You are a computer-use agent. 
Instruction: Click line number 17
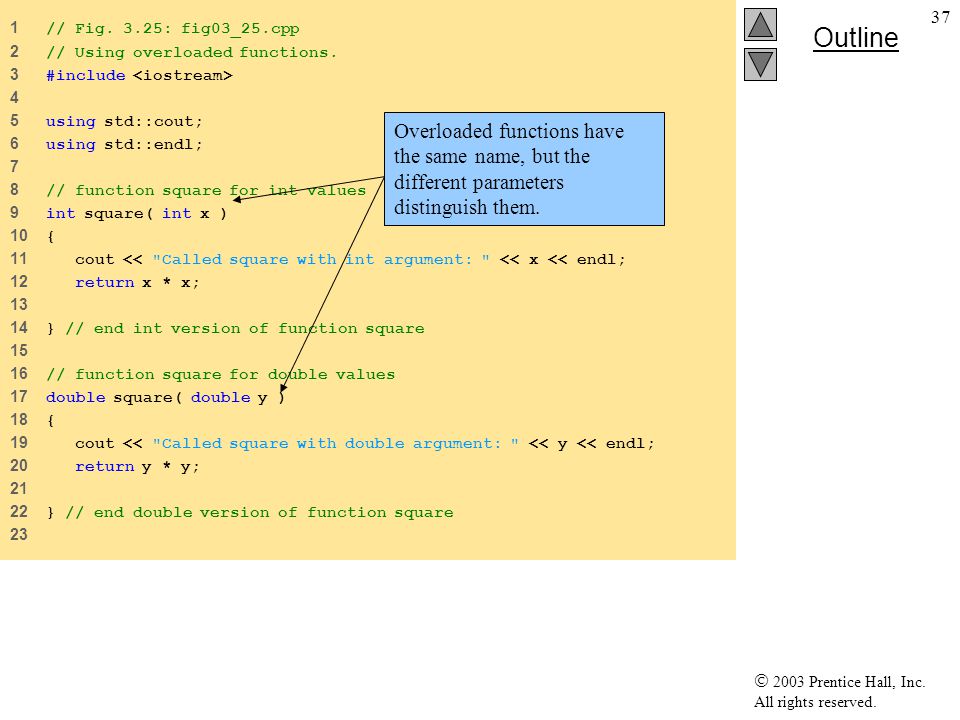click(18, 397)
